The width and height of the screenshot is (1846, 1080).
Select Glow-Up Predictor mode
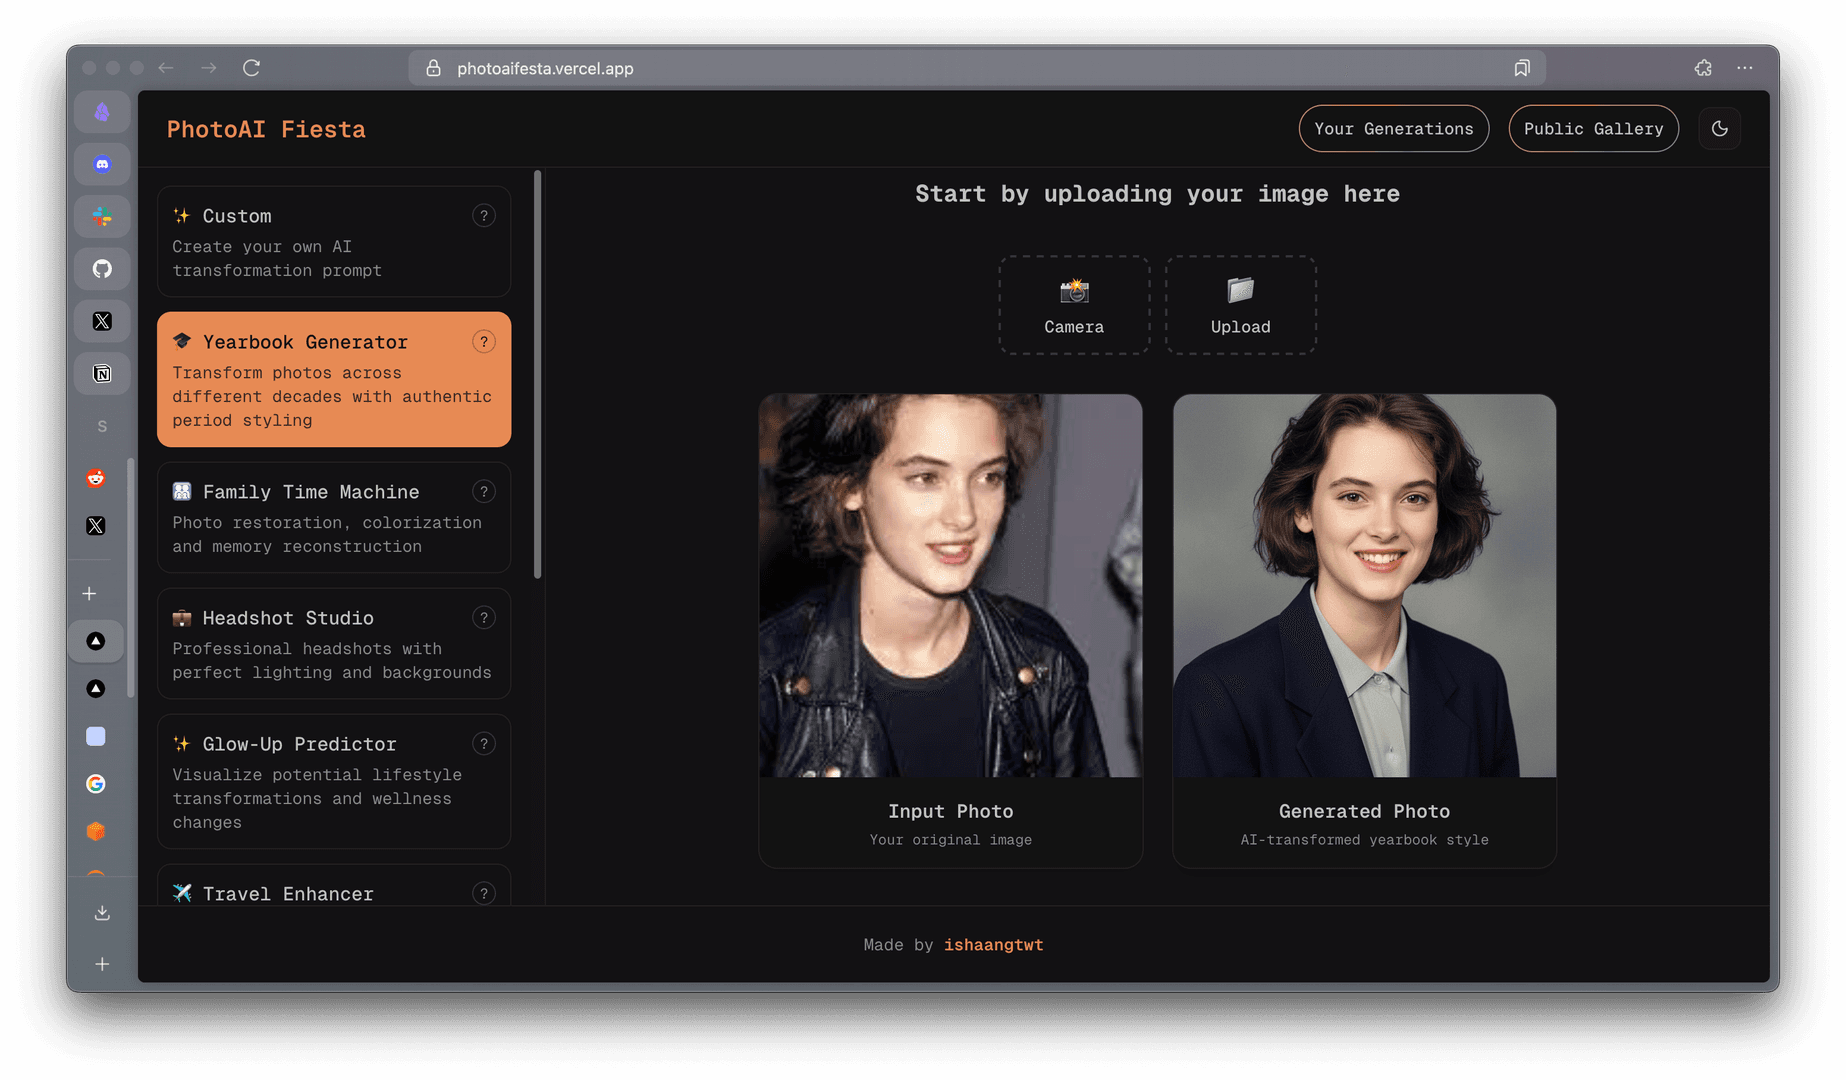[x=333, y=782]
